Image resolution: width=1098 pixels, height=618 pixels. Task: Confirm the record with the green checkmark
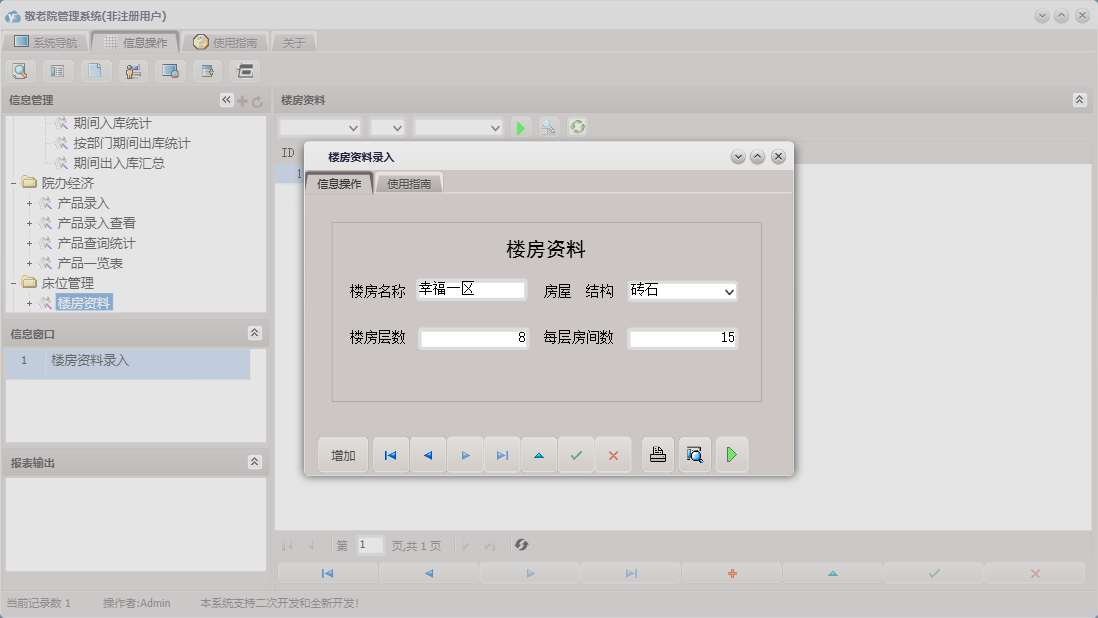pos(576,454)
